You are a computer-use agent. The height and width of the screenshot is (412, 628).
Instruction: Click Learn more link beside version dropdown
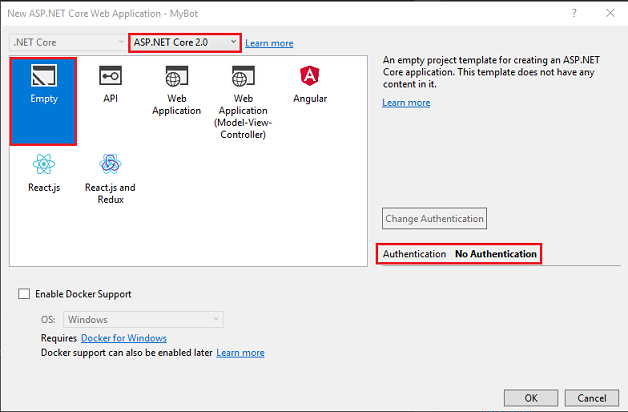269,43
